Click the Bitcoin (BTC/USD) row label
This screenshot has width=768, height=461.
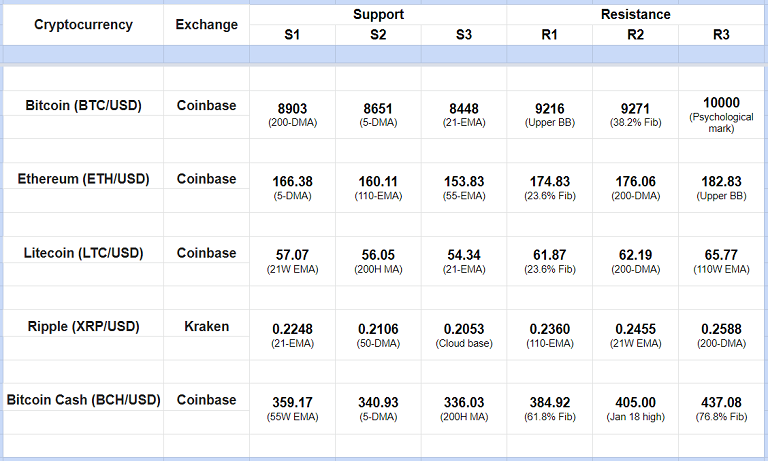click(82, 105)
